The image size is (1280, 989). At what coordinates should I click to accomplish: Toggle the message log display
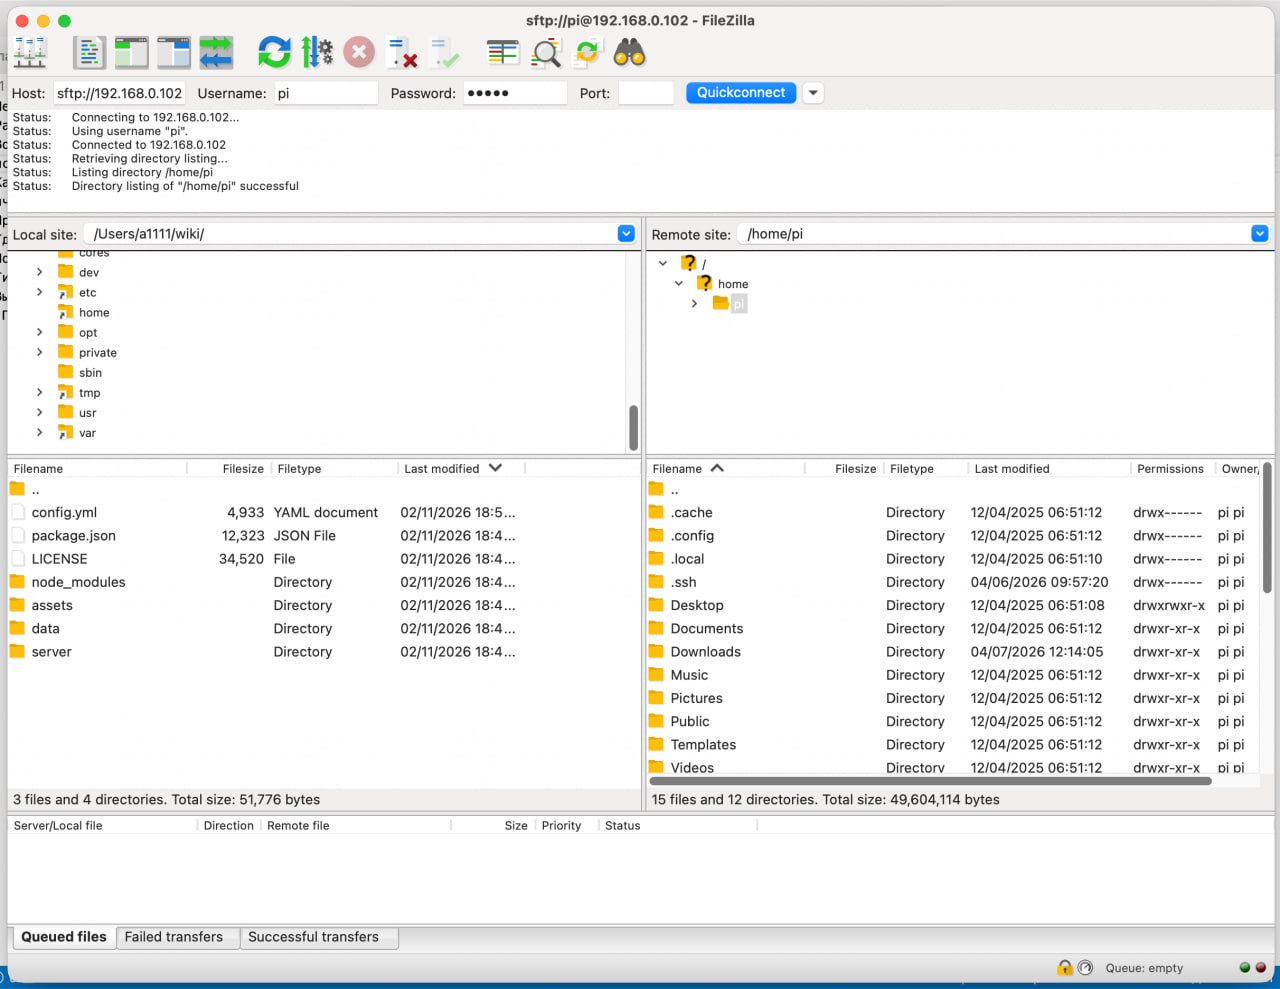click(89, 52)
